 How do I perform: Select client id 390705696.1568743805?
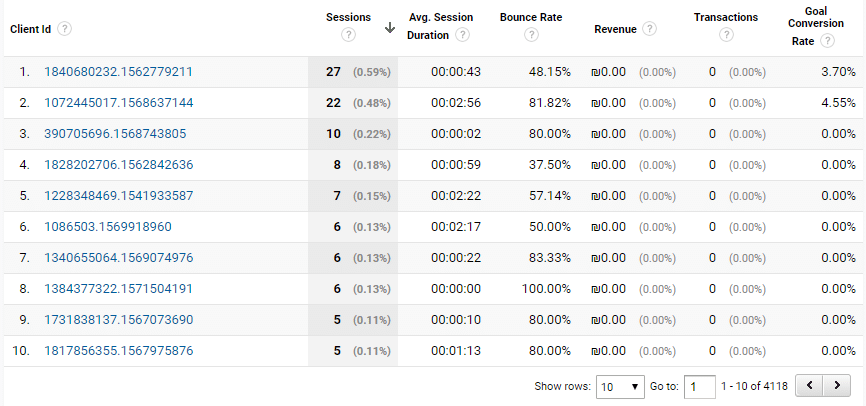tap(115, 134)
